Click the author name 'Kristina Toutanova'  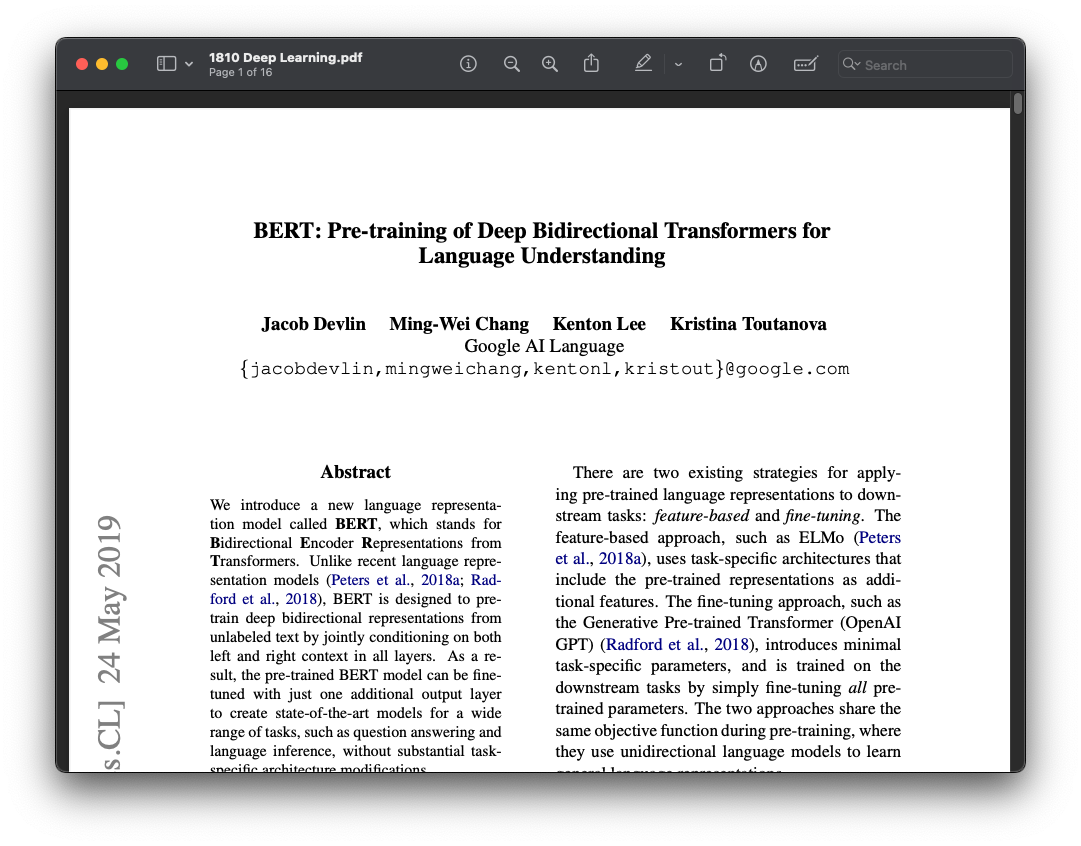pos(748,324)
